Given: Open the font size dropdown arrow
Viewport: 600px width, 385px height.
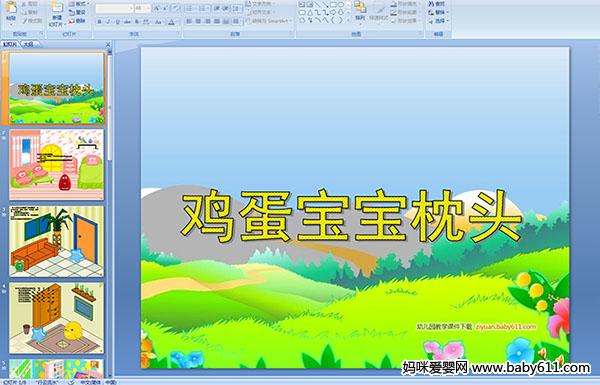Looking at the screenshot, I should coord(148,8).
